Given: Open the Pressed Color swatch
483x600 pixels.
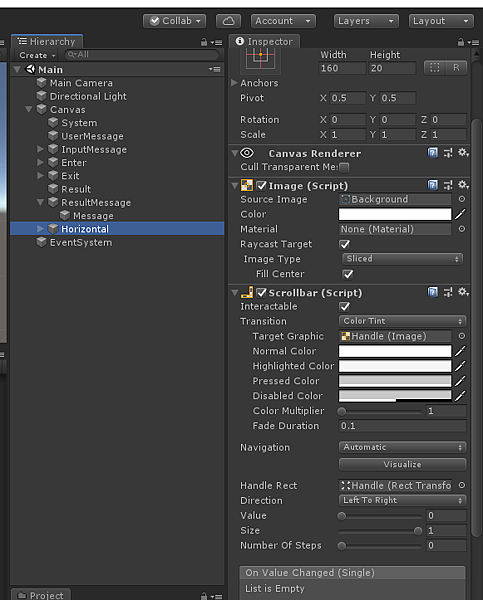Looking at the screenshot, I should [x=395, y=381].
